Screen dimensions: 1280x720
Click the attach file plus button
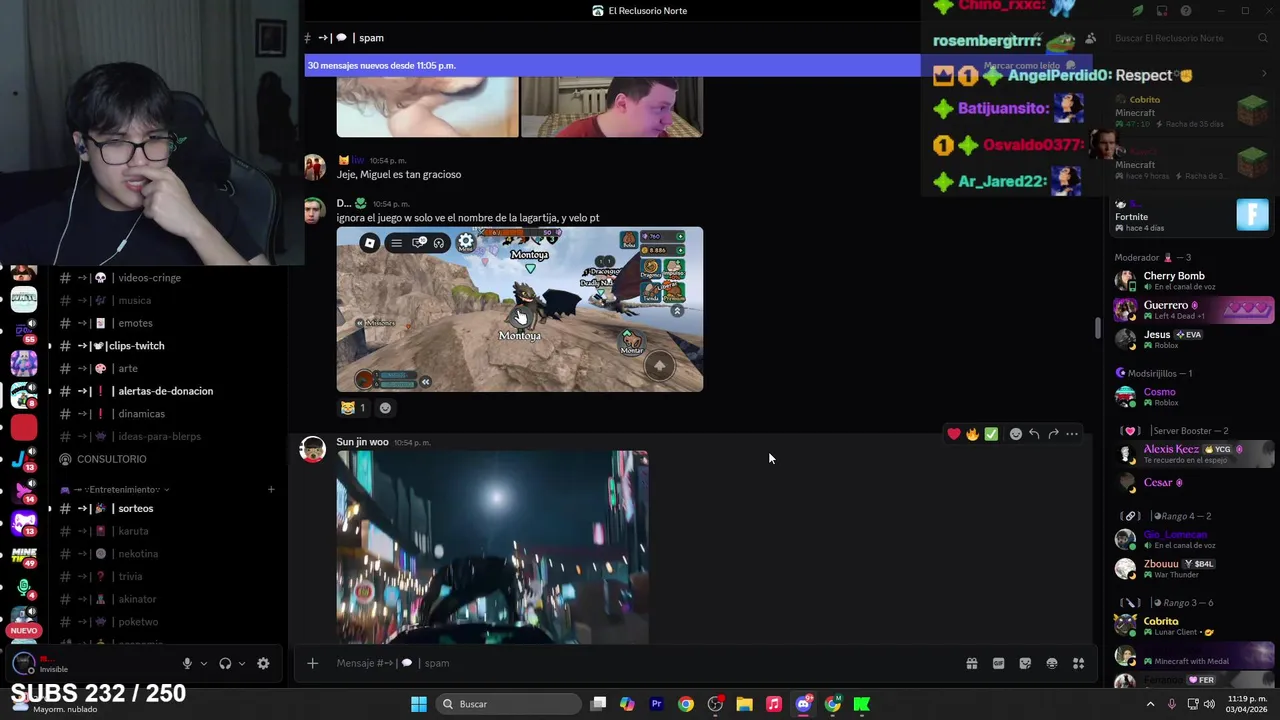312,663
